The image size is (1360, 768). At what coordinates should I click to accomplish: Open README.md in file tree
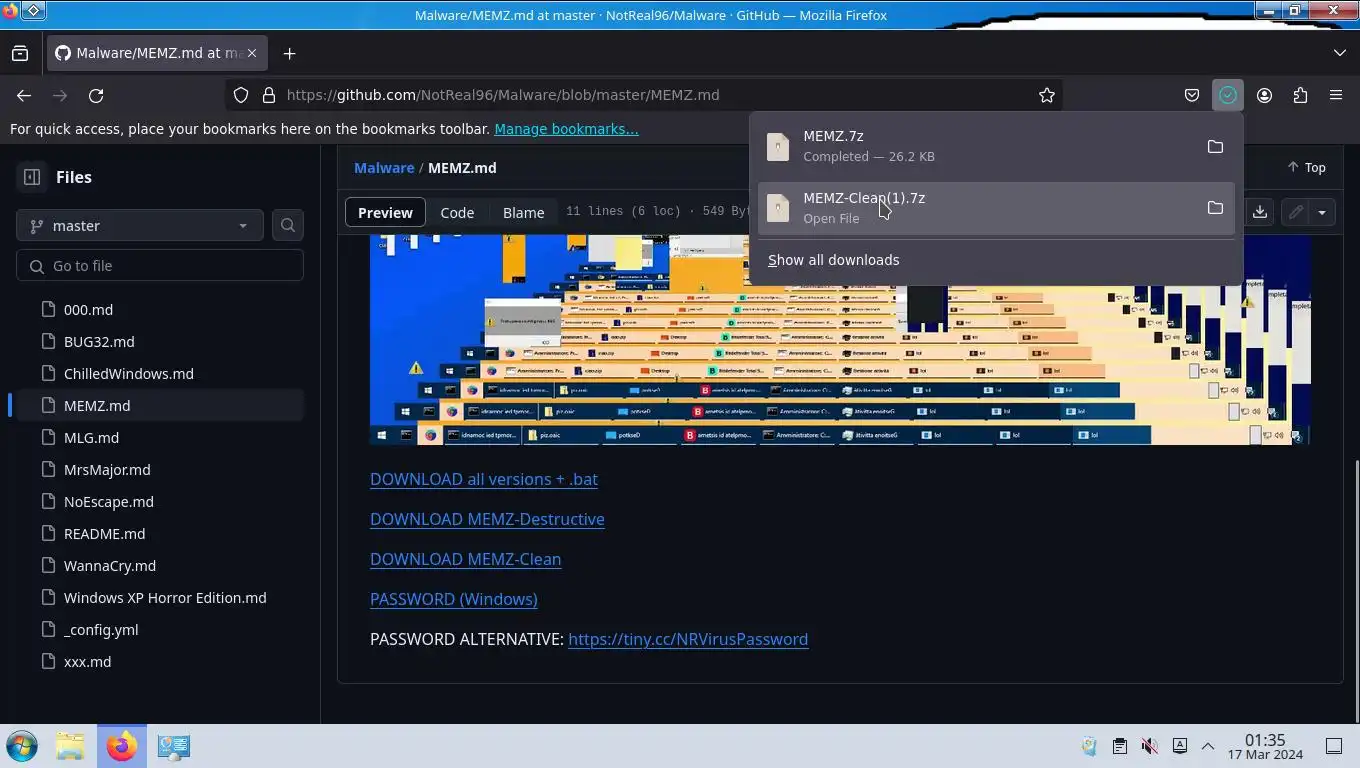pos(104,534)
